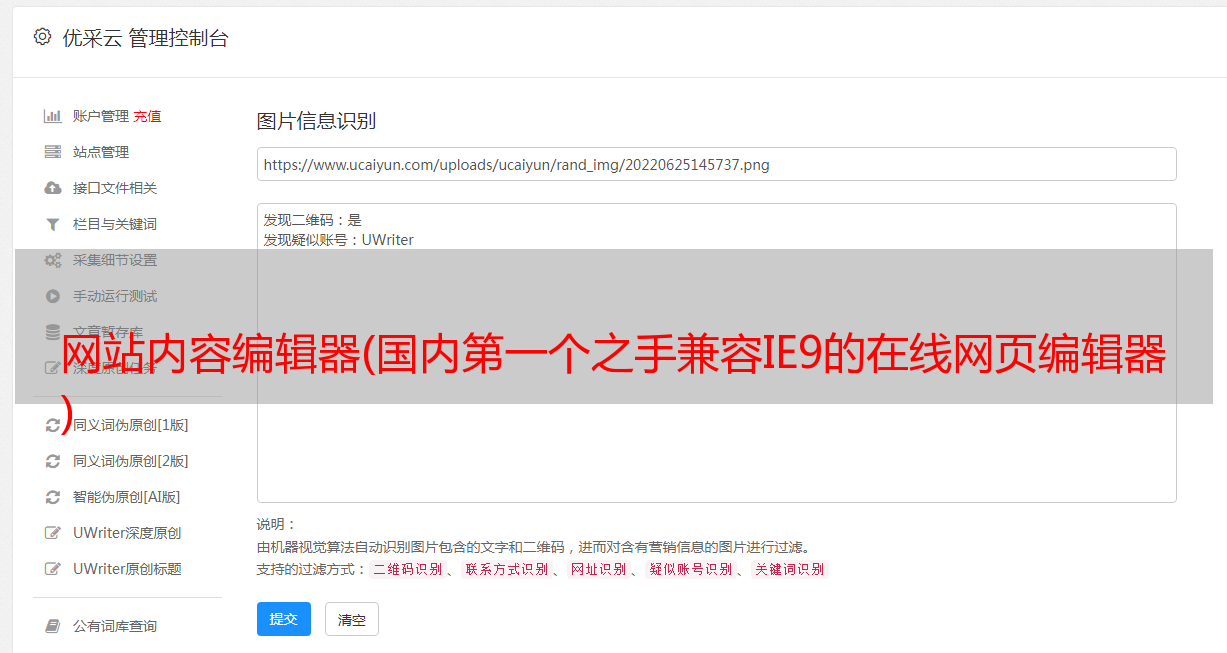Click the image URL input field
The height and width of the screenshot is (653, 1227).
pyautogui.click(x=716, y=164)
